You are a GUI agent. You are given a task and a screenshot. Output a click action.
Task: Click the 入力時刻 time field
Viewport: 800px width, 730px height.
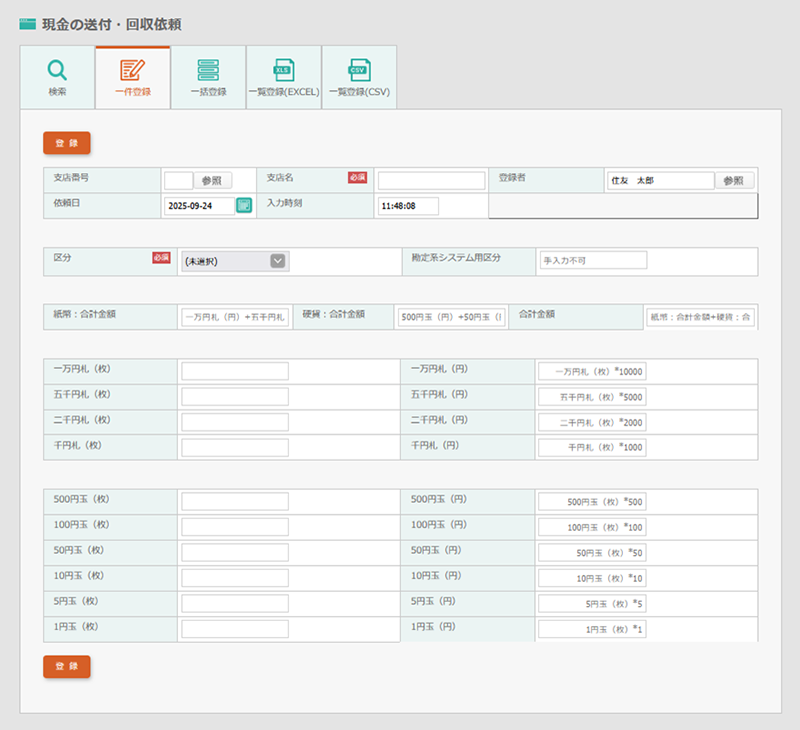pyautogui.click(x=408, y=206)
